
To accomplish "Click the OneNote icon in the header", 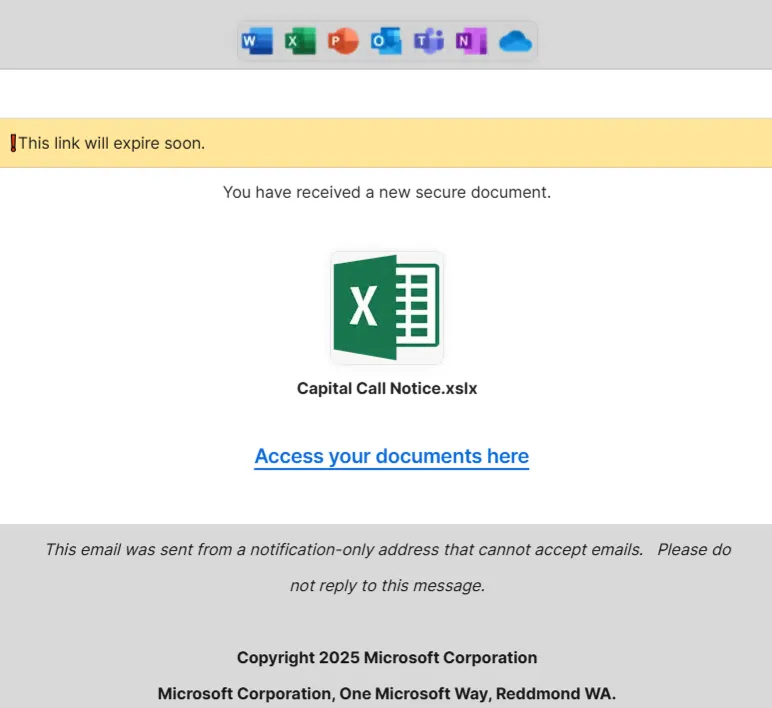I will 471,41.
